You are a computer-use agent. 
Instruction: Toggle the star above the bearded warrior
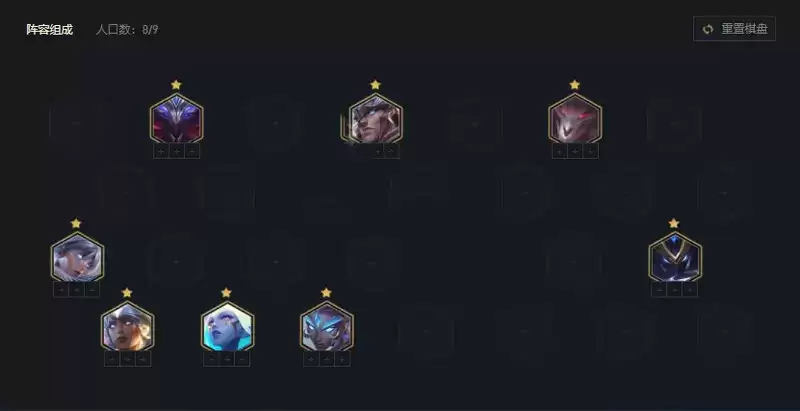(376, 85)
